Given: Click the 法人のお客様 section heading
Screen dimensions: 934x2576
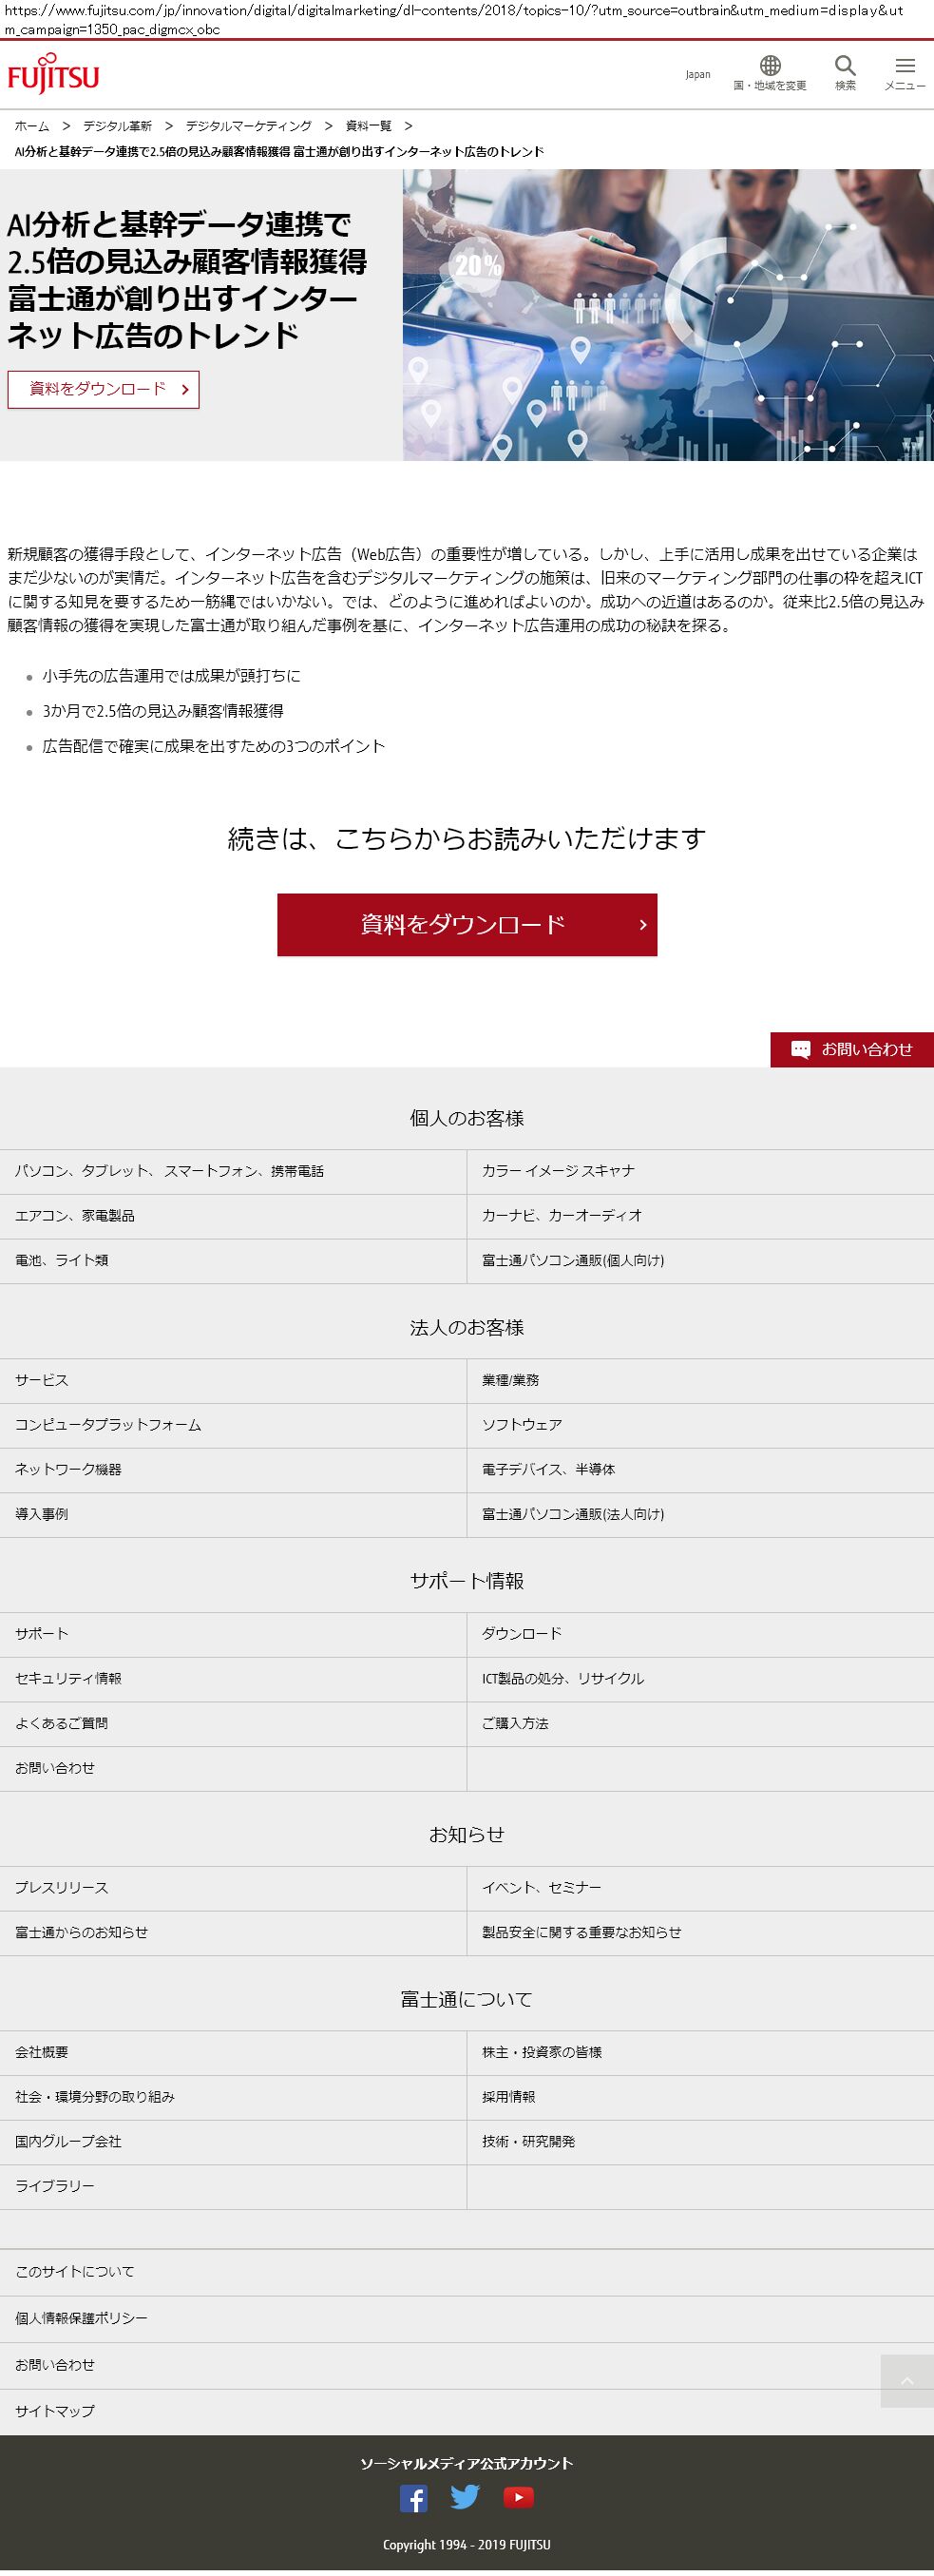Looking at the screenshot, I should click(x=467, y=1328).
